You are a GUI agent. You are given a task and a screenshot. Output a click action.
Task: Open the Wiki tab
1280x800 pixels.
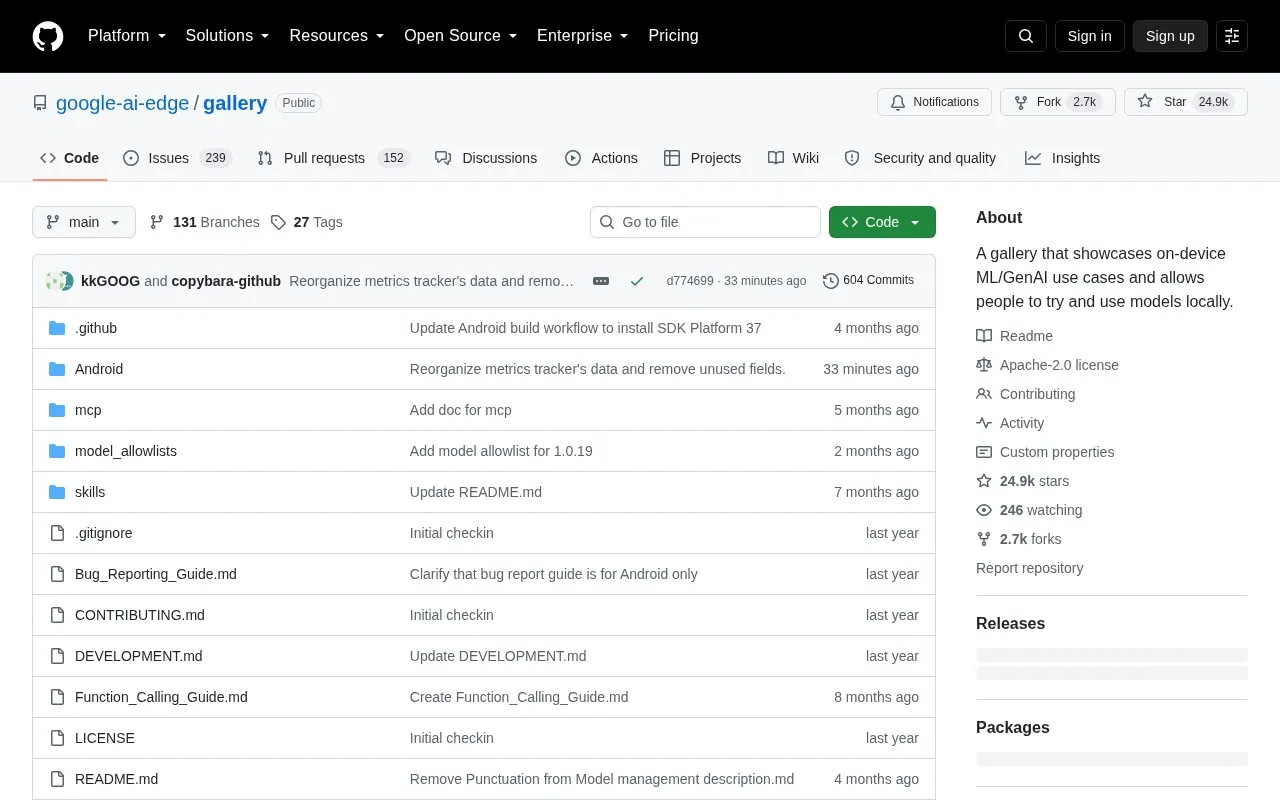[x=793, y=158]
